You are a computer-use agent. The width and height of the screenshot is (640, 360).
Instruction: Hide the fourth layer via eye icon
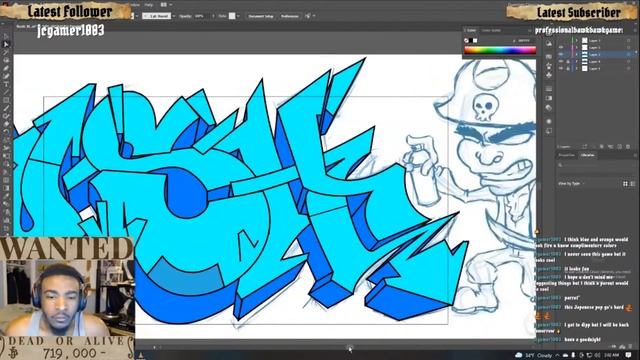561,61
